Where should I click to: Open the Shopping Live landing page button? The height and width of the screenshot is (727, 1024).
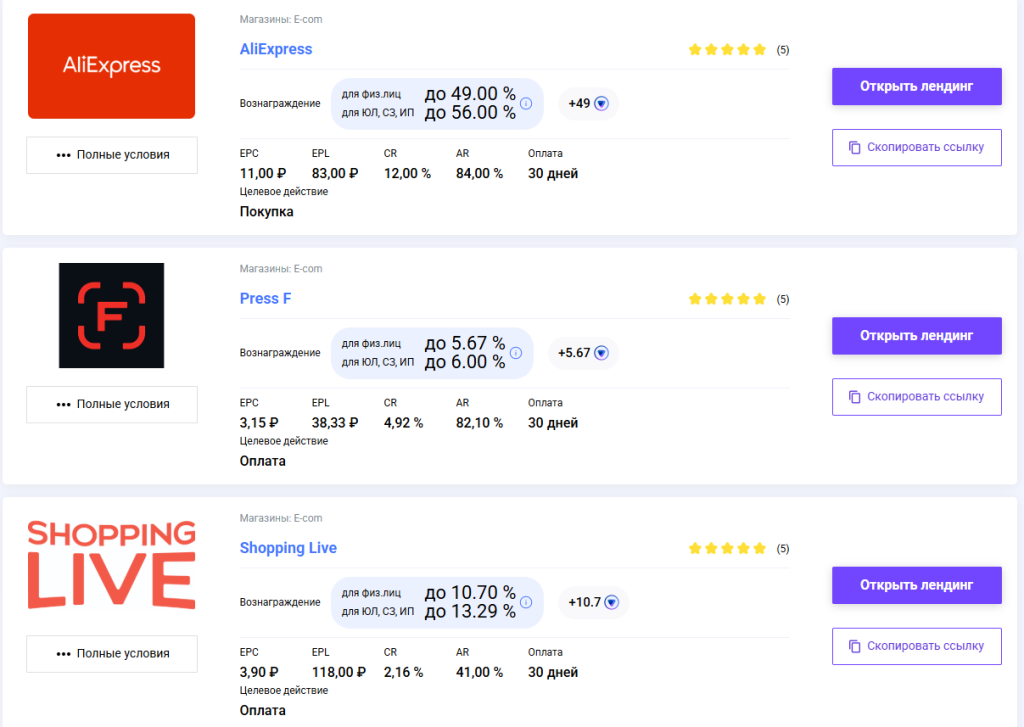(x=916, y=584)
